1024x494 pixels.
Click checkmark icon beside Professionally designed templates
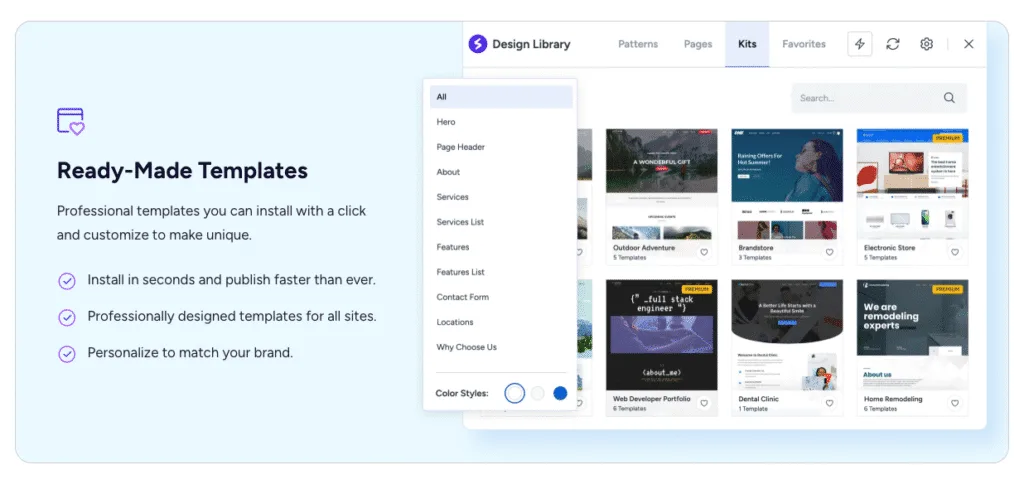[x=67, y=318]
